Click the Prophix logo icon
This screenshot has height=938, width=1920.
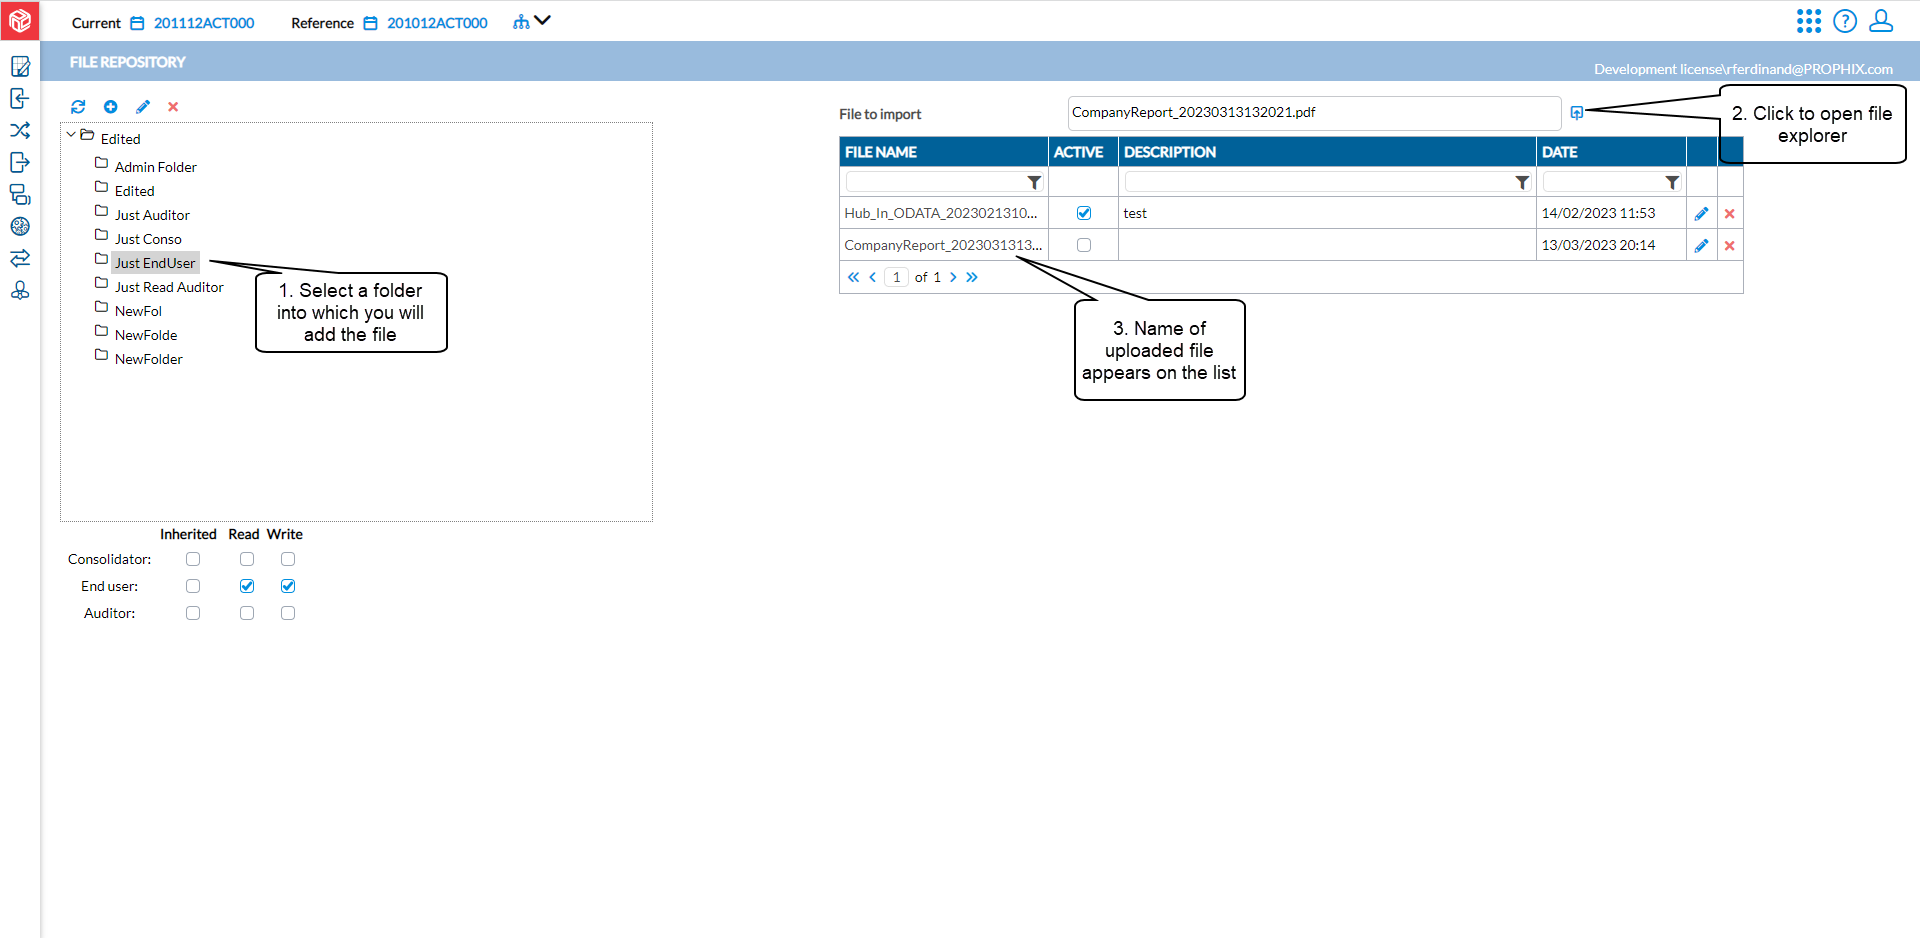[x=20, y=20]
